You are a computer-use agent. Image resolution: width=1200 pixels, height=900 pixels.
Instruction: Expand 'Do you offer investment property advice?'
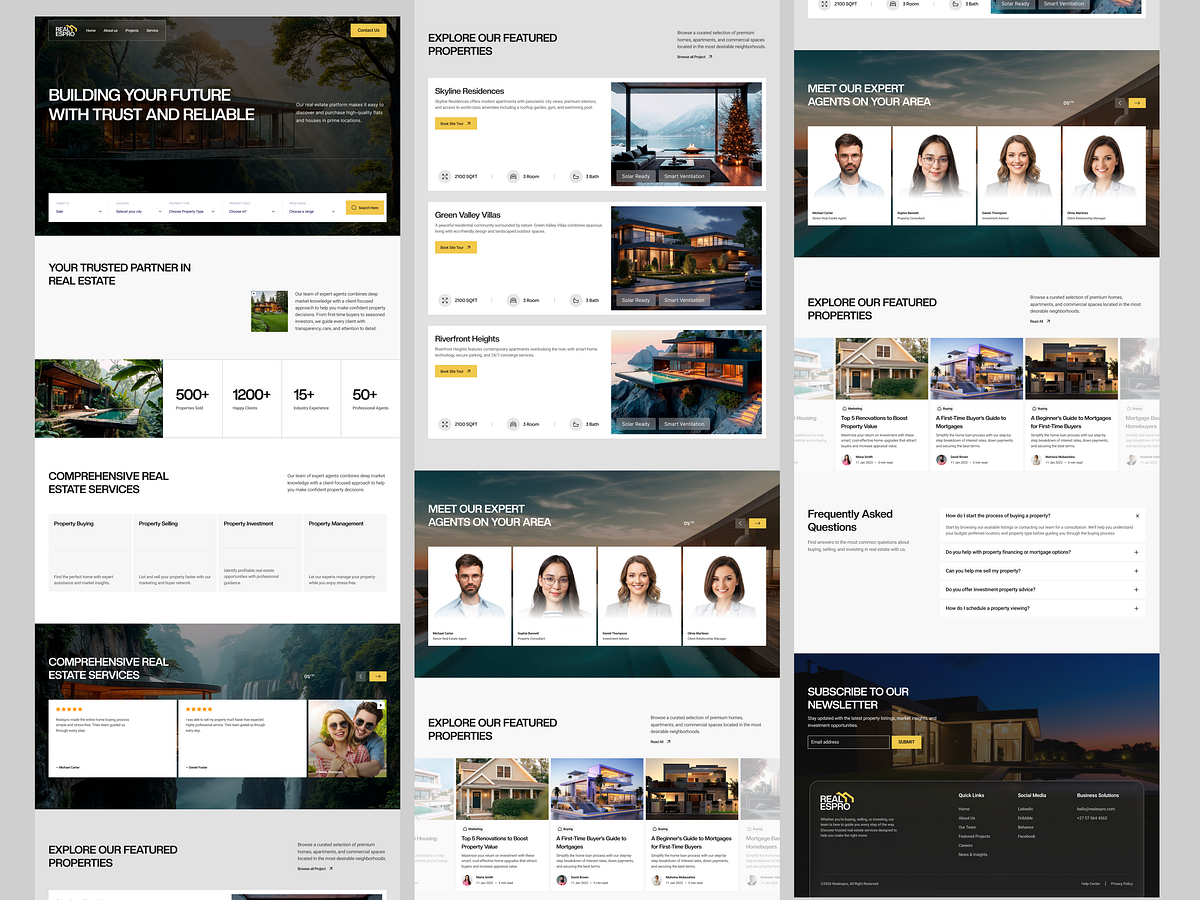(1043, 589)
